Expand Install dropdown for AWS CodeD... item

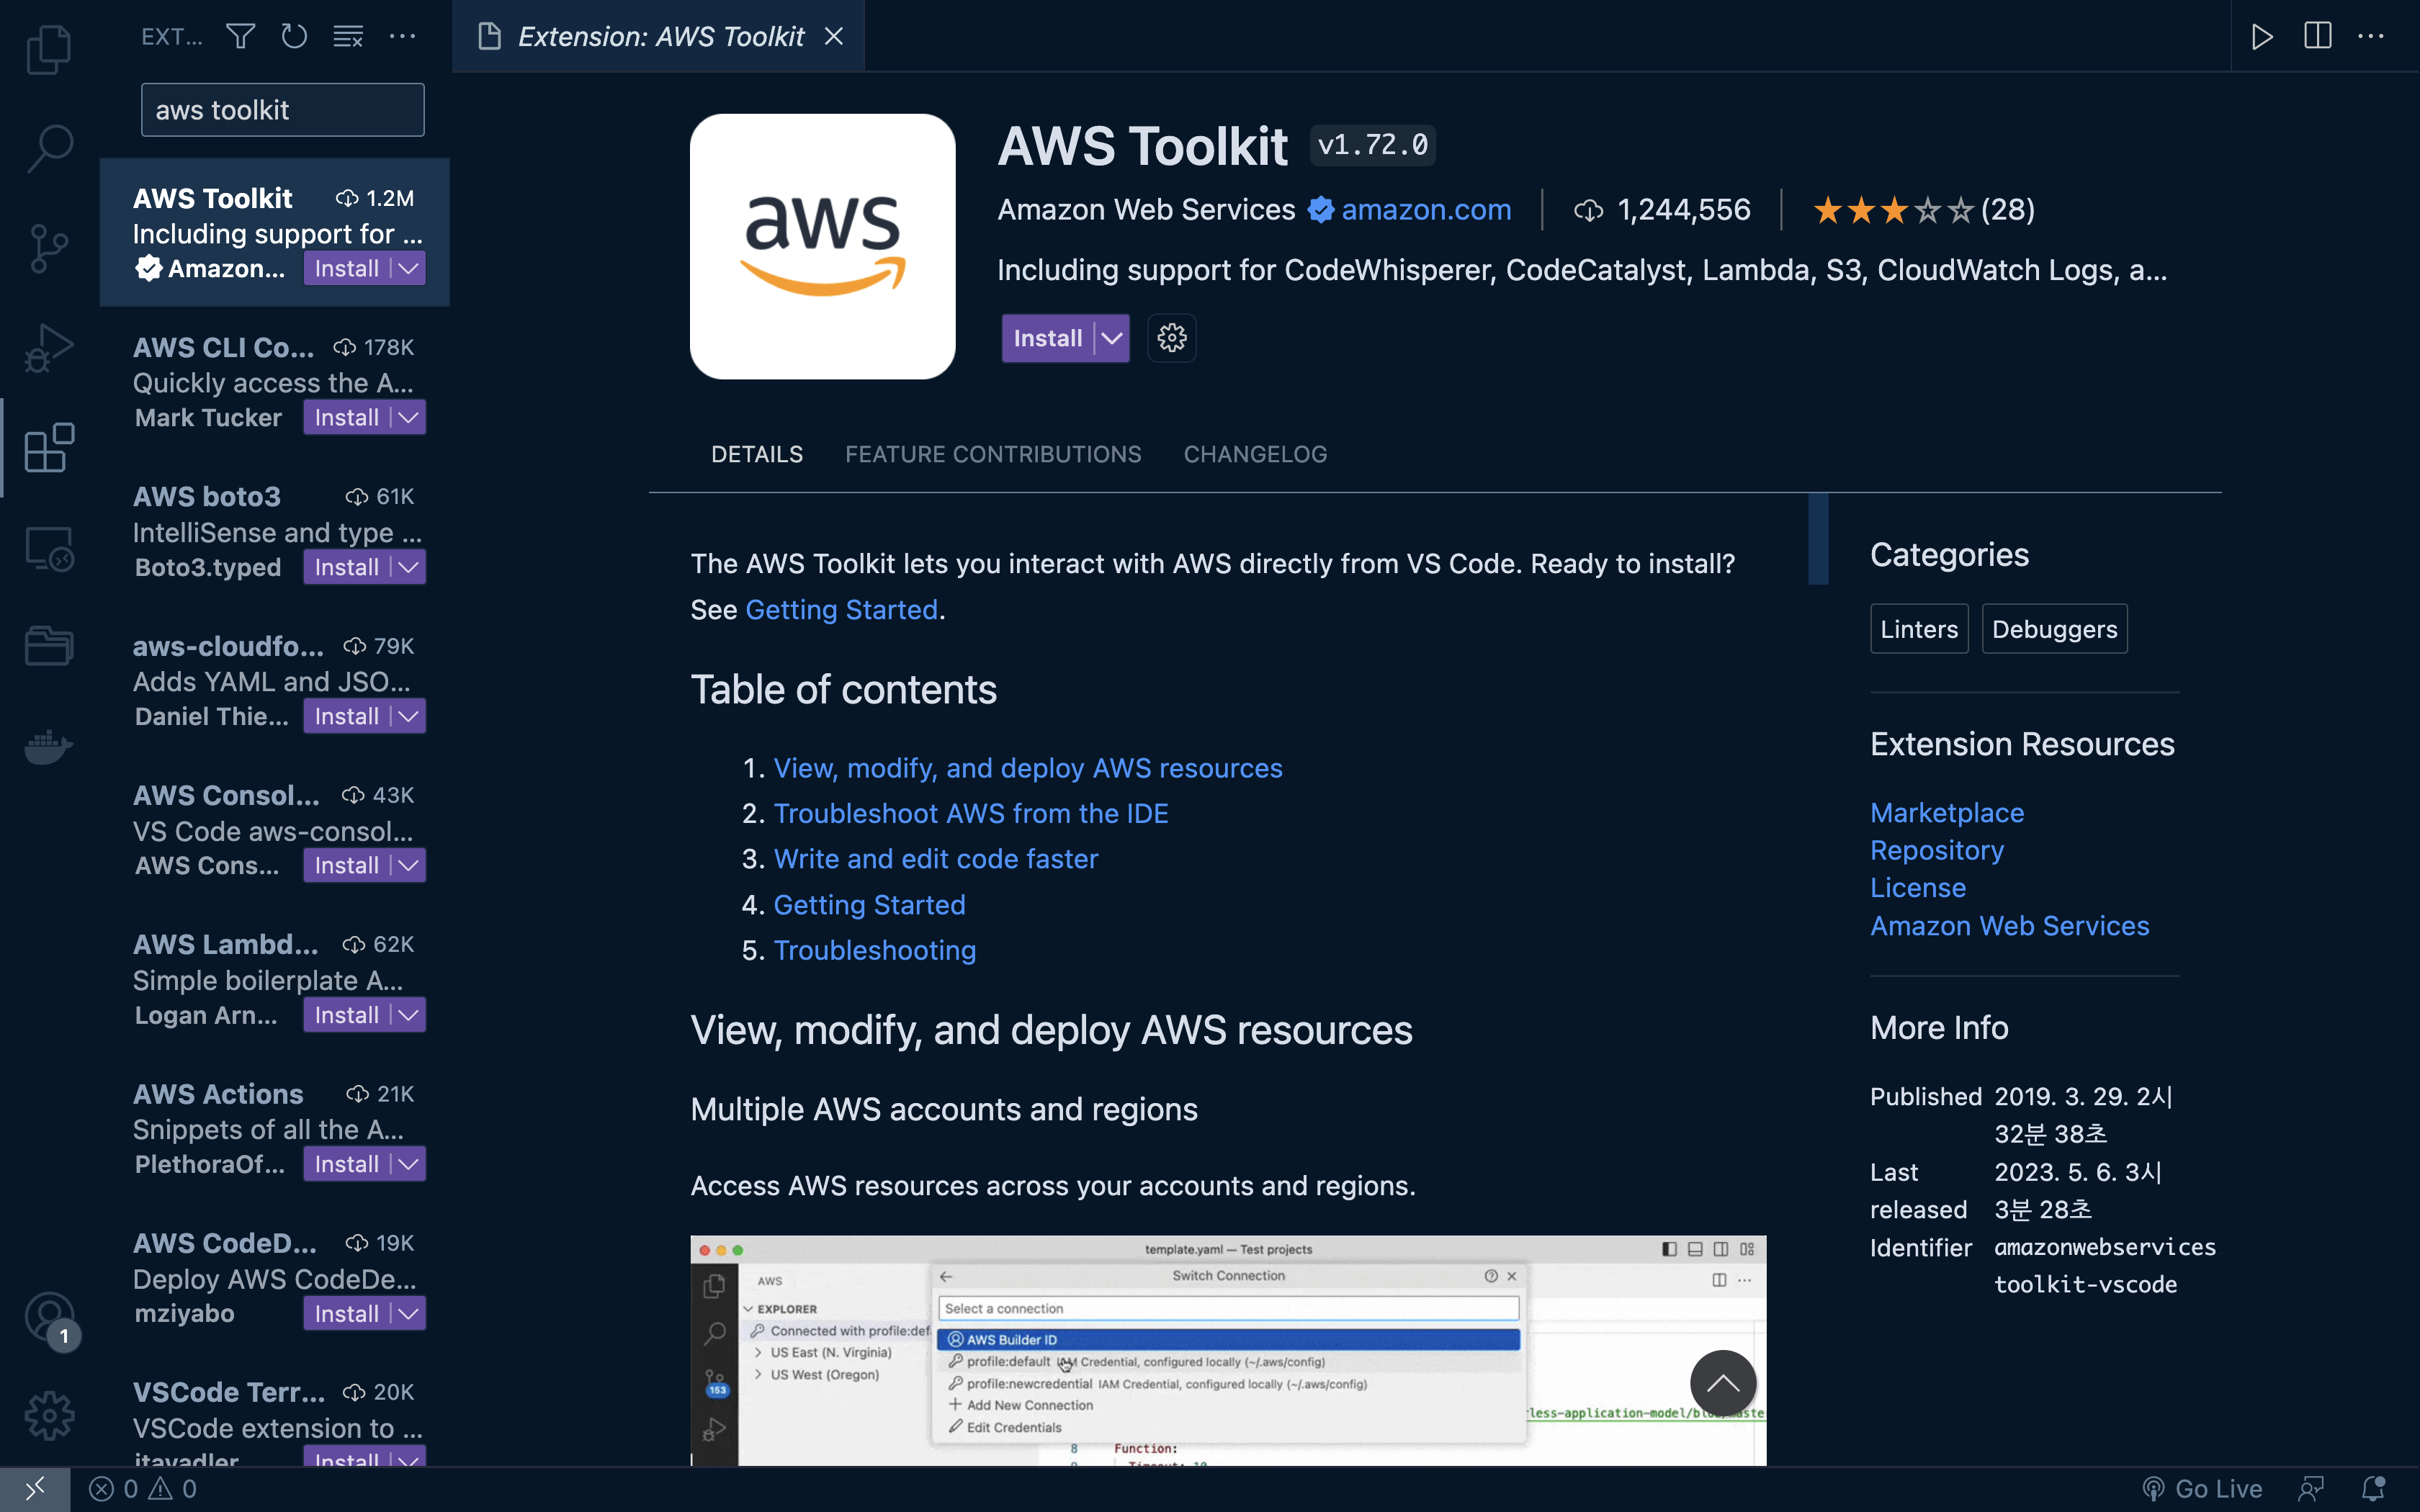pyautogui.click(x=408, y=1313)
